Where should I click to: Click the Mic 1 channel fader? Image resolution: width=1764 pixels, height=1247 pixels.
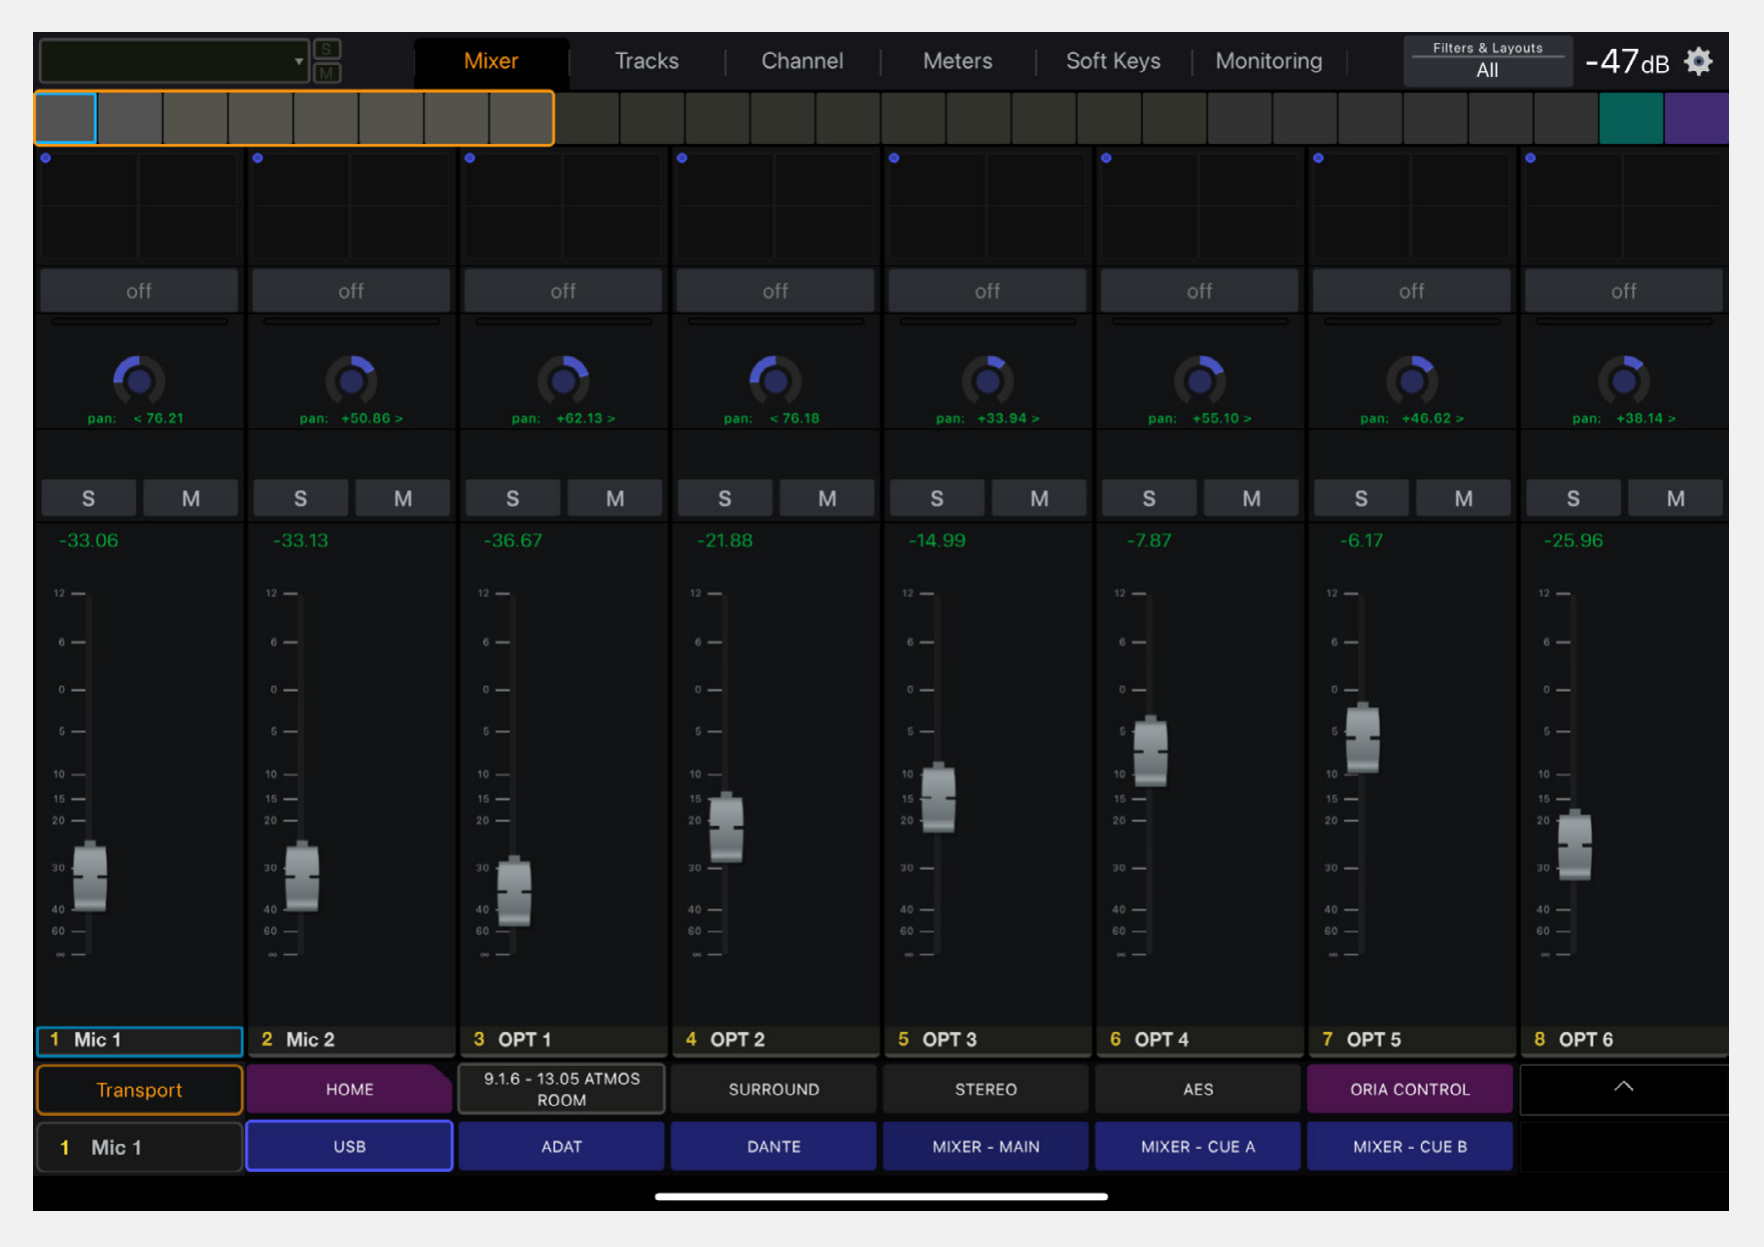coord(90,877)
